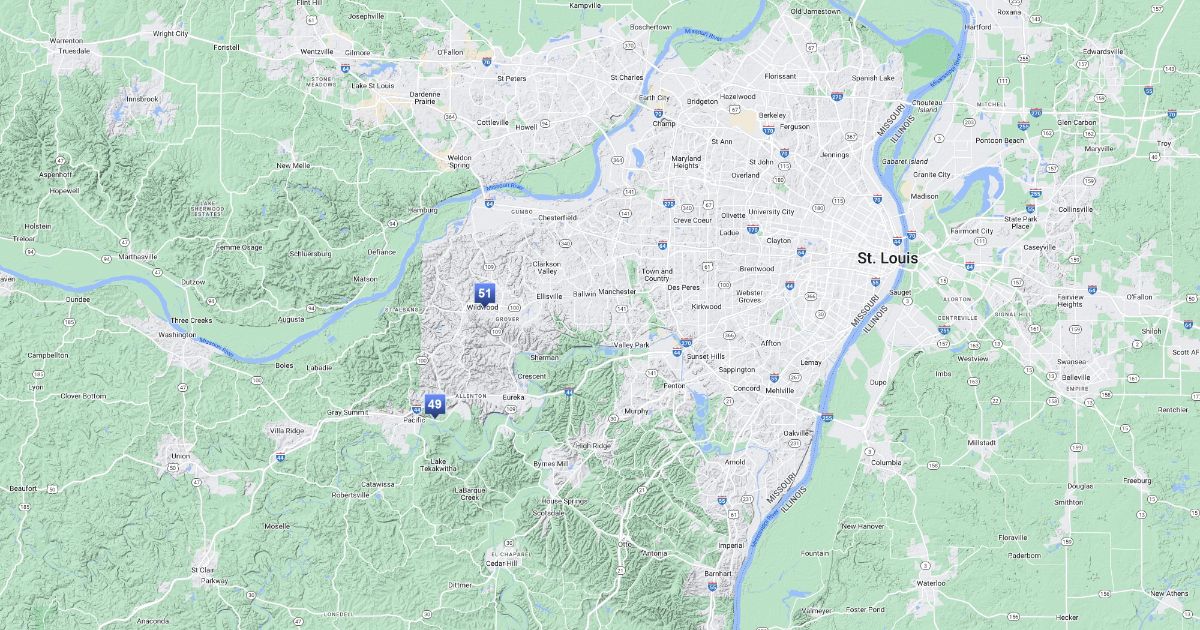This screenshot has height=630, width=1200.
Task: Select the Town and Country label
Action: click(x=657, y=274)
